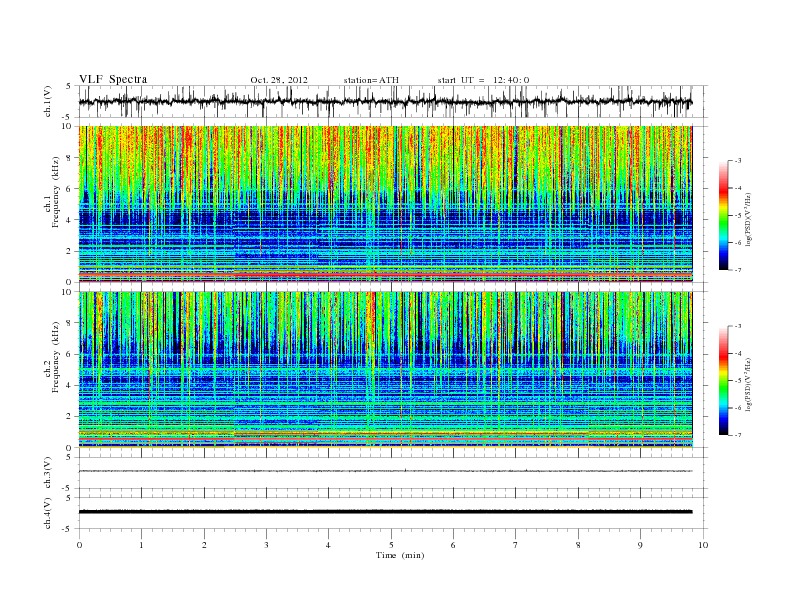Viewport: 792px width, 612px height.
Task: Click the "ch.3(V)" y-axis label
Action: click(x=48, y=472)
